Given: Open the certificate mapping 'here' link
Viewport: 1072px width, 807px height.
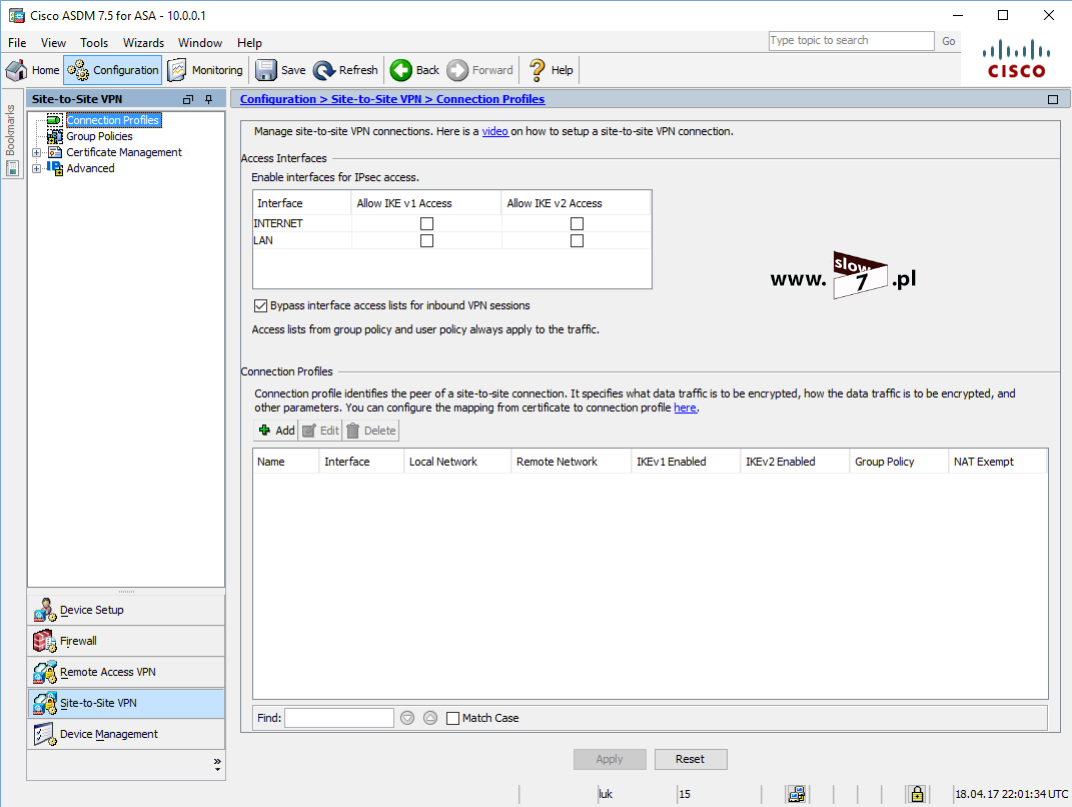Looking at the screenshot, I should coord(685,408).
